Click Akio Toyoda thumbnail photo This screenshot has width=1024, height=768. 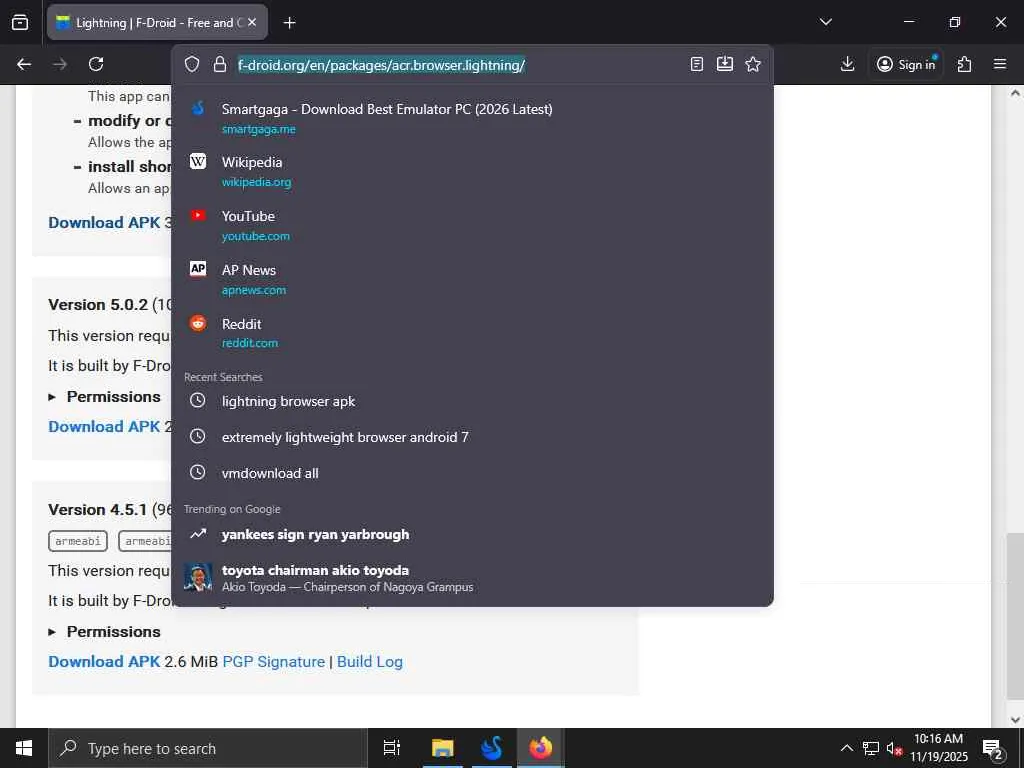tap(198, 577)
